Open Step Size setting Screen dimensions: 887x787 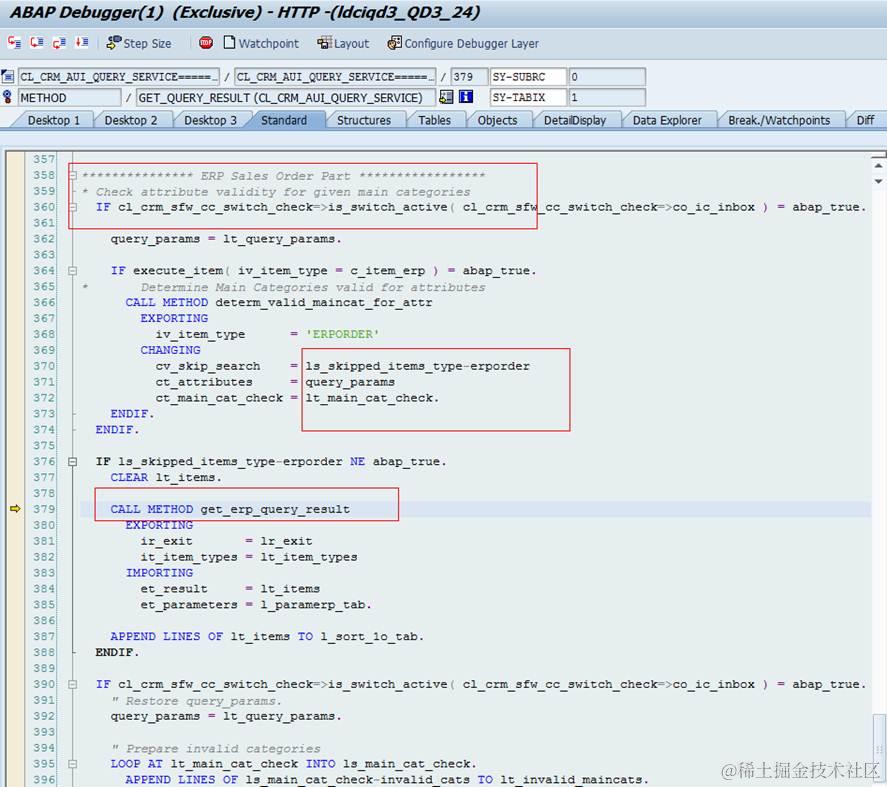click(139, 43)
